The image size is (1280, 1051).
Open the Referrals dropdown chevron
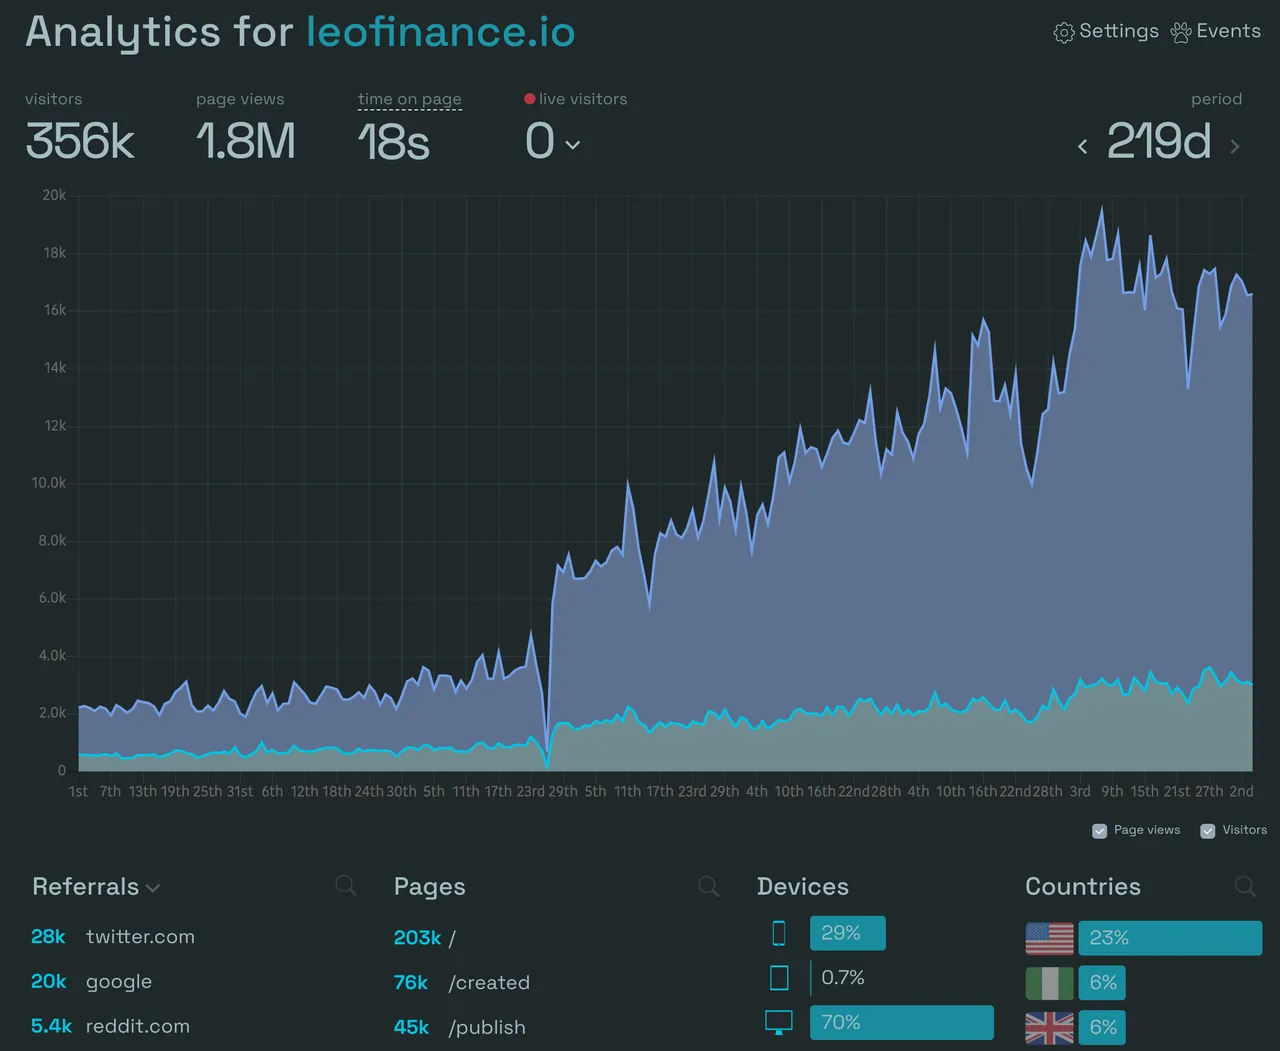[x=153, y=888]
